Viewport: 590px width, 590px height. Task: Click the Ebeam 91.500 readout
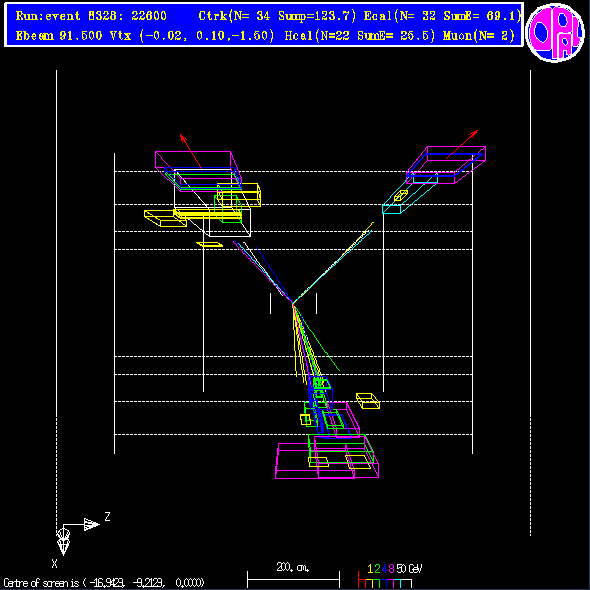[x=59, y=36]
